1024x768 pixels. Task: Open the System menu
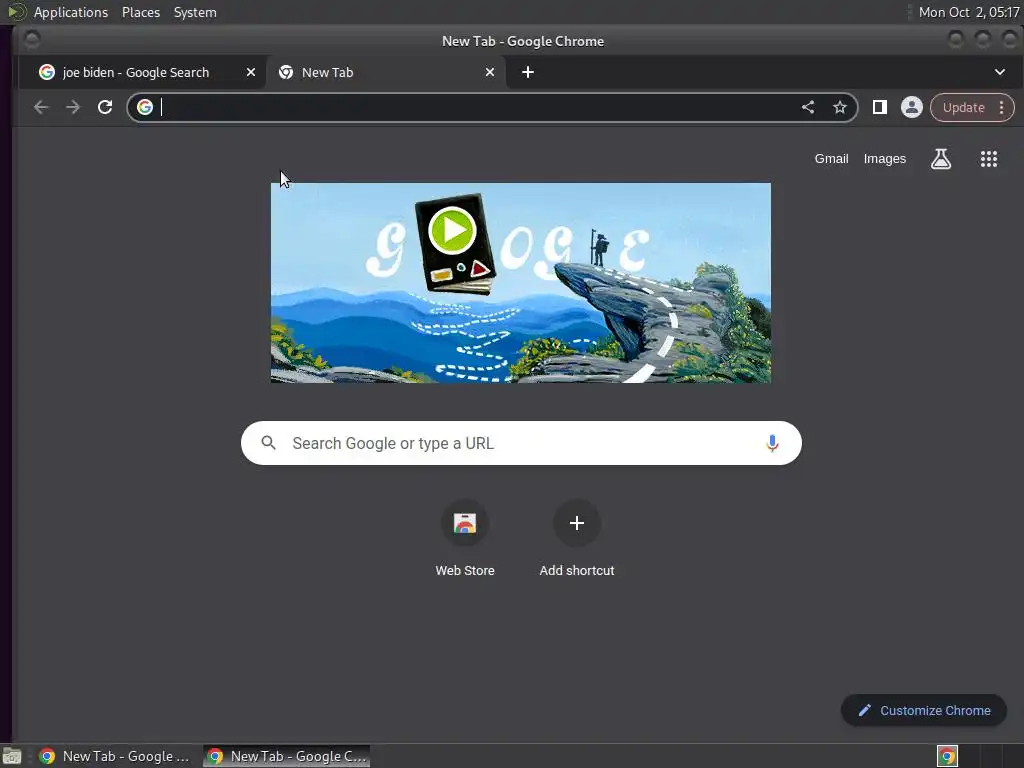point(195,12)
